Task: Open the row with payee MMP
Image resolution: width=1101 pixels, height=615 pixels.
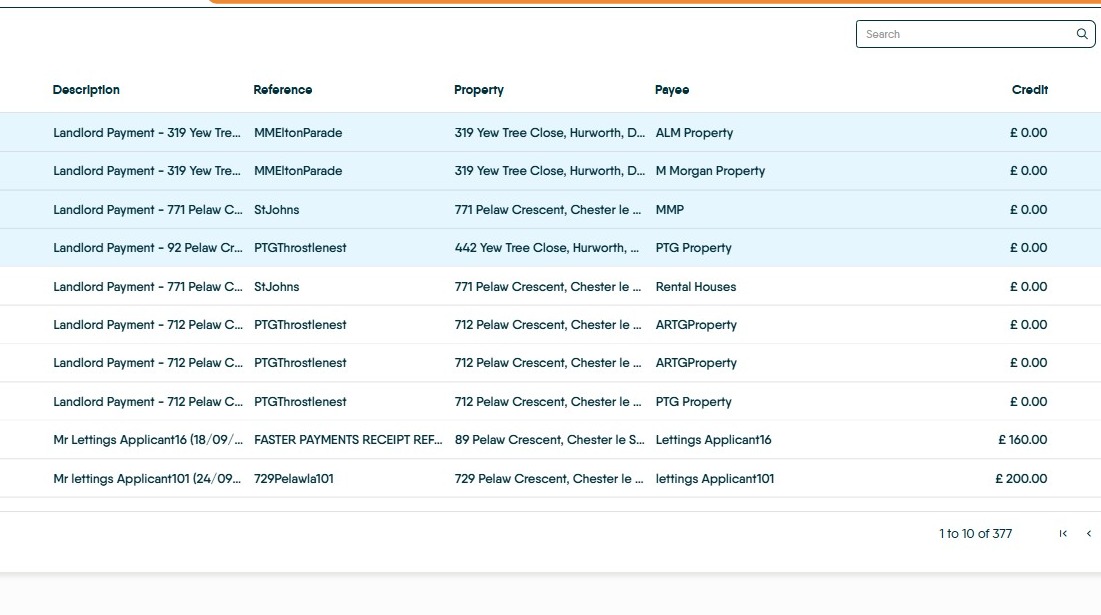Action: coord(670,210)
